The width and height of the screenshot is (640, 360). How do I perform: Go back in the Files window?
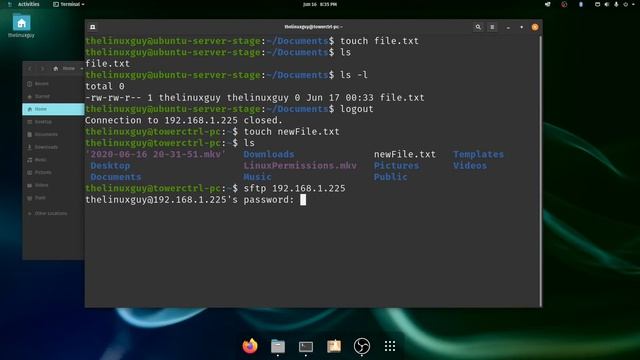point(30,69)
